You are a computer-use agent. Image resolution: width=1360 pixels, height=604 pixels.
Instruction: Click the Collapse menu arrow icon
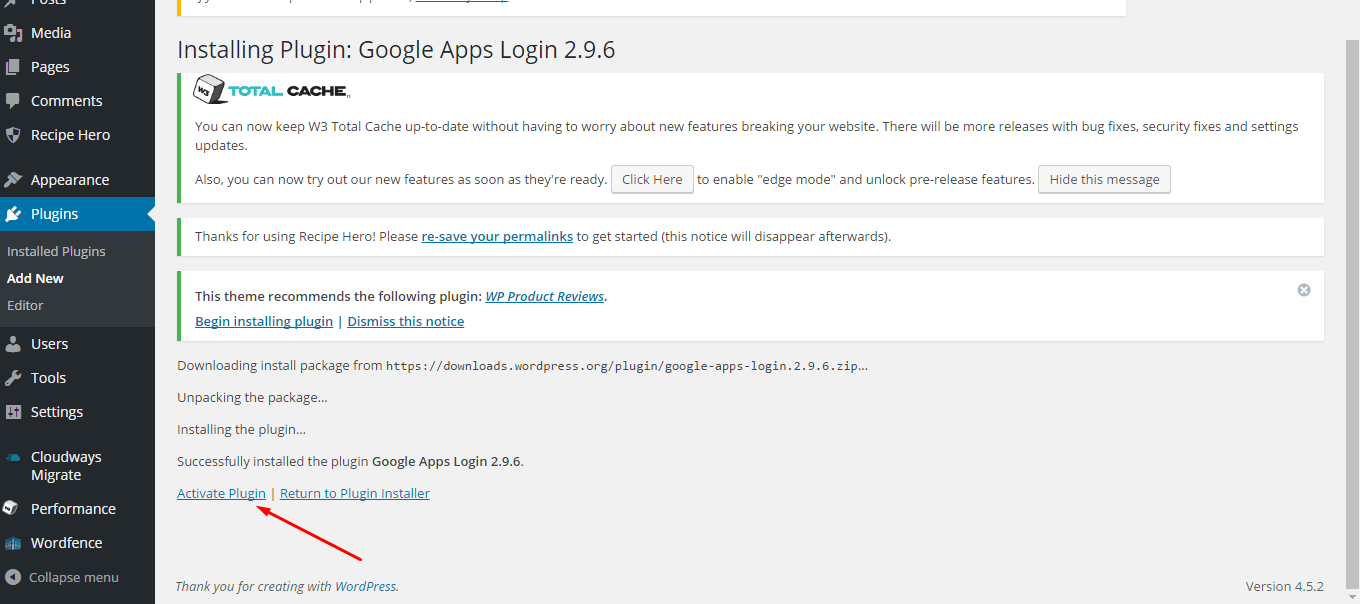tap(13, 577)
